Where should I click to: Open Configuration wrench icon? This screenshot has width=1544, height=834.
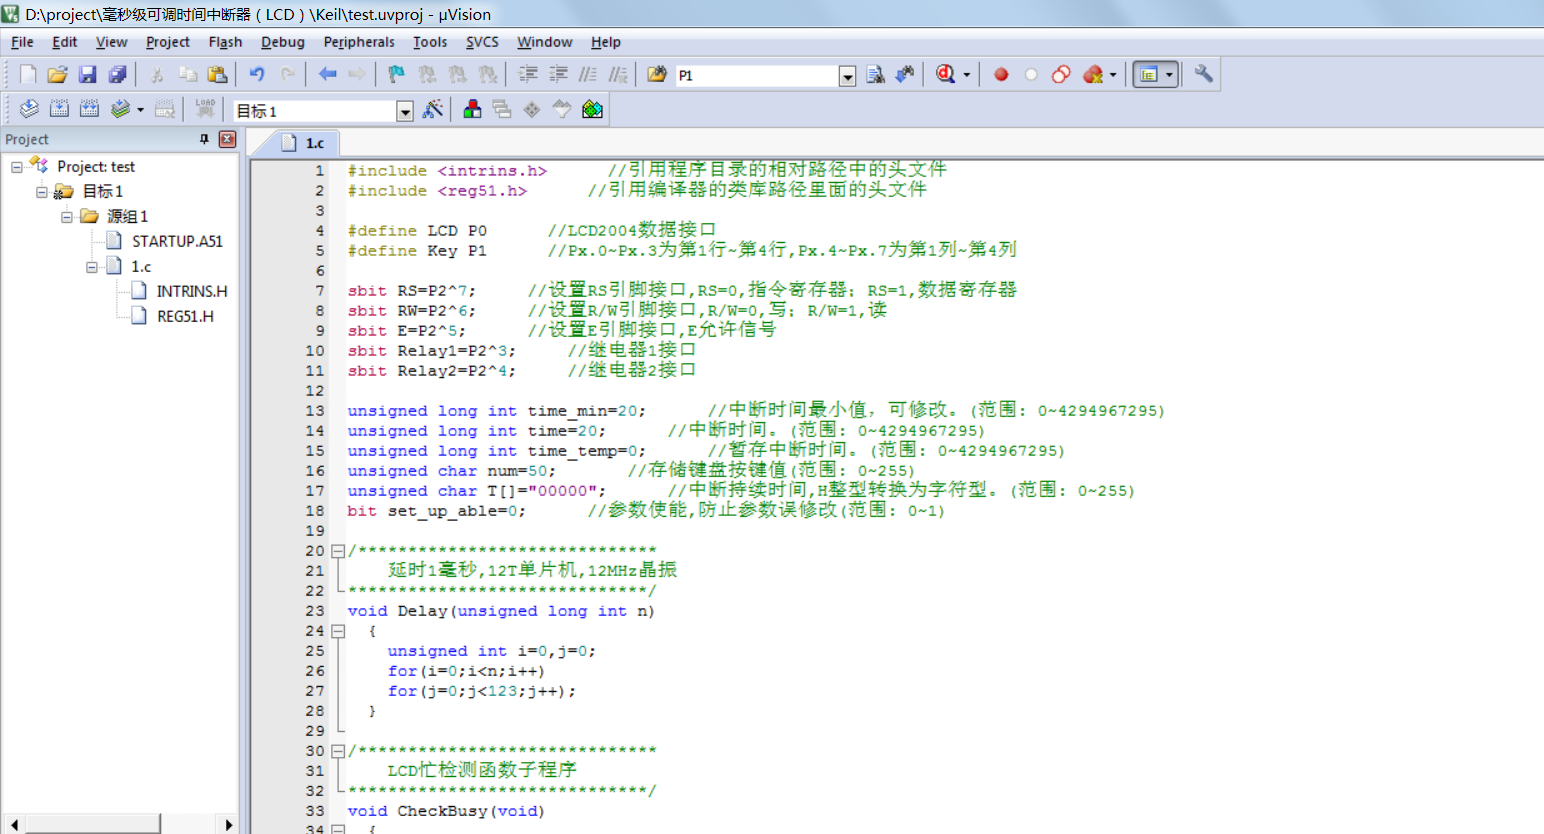[x=1203, y=74]
